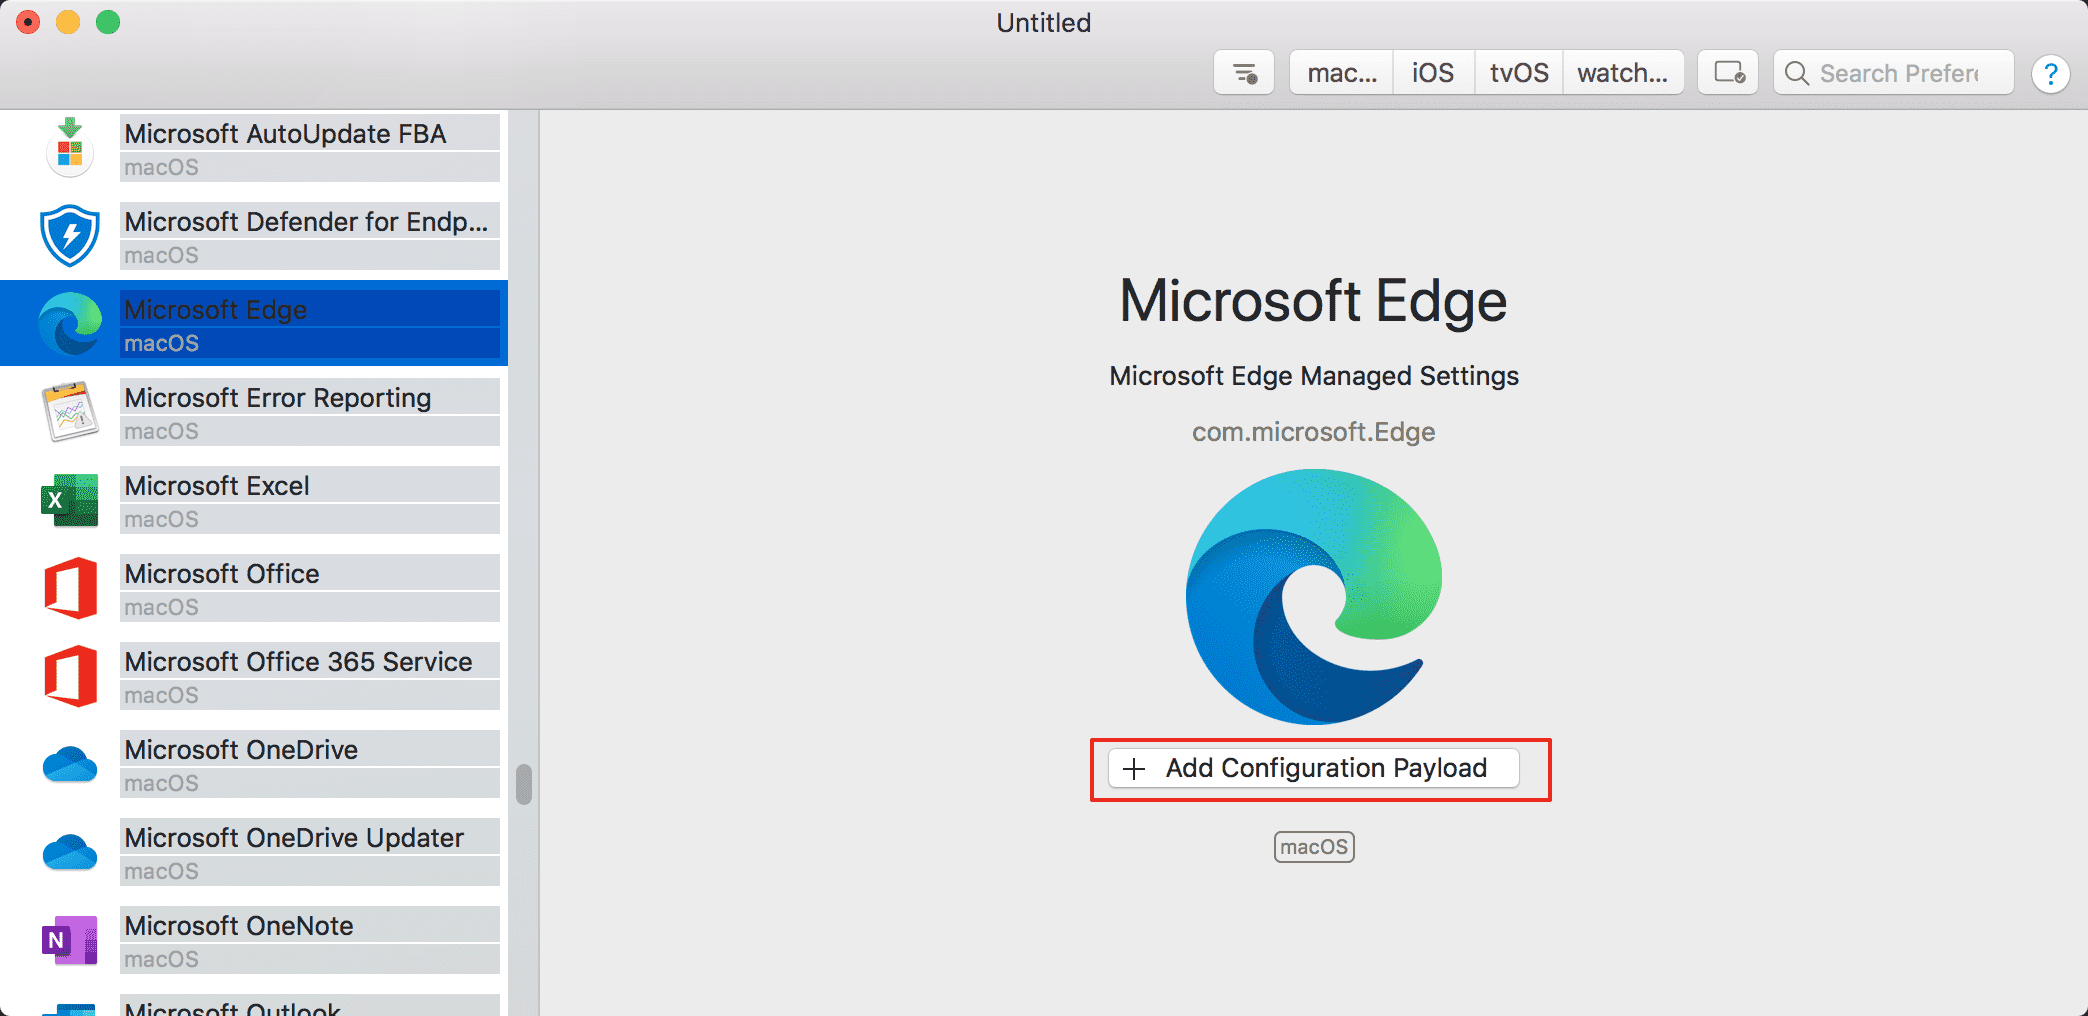Image resolution: width=2088 pixels, height=1016 pixels.
Task: Select the Microsoft Excel icon
Action: pos(70,500)
